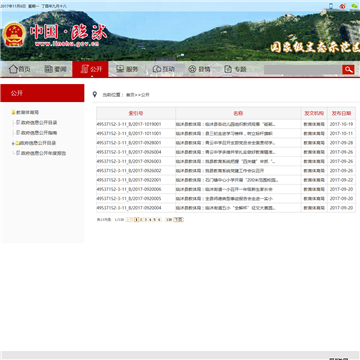The image size is (360, 360).
Task: Open the article title dated 2017-10-11
Action: (224, 133)
